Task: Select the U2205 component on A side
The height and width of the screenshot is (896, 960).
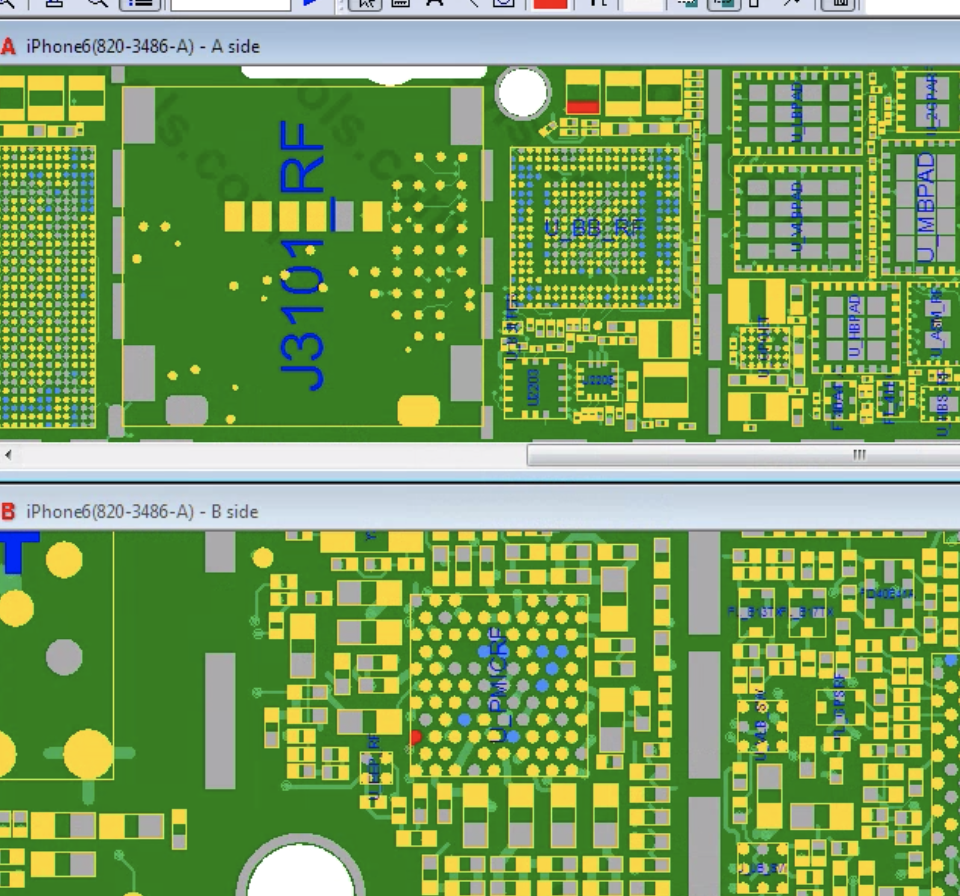Action: tap(598, 380)
